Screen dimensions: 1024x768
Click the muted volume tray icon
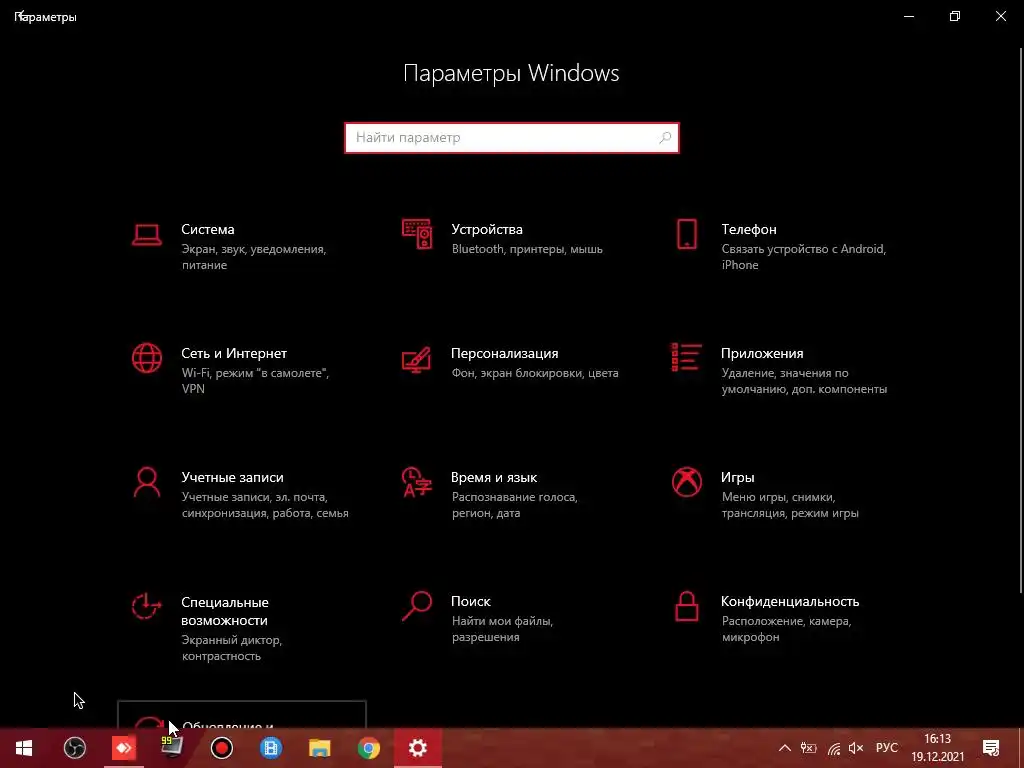coord(856,748)
